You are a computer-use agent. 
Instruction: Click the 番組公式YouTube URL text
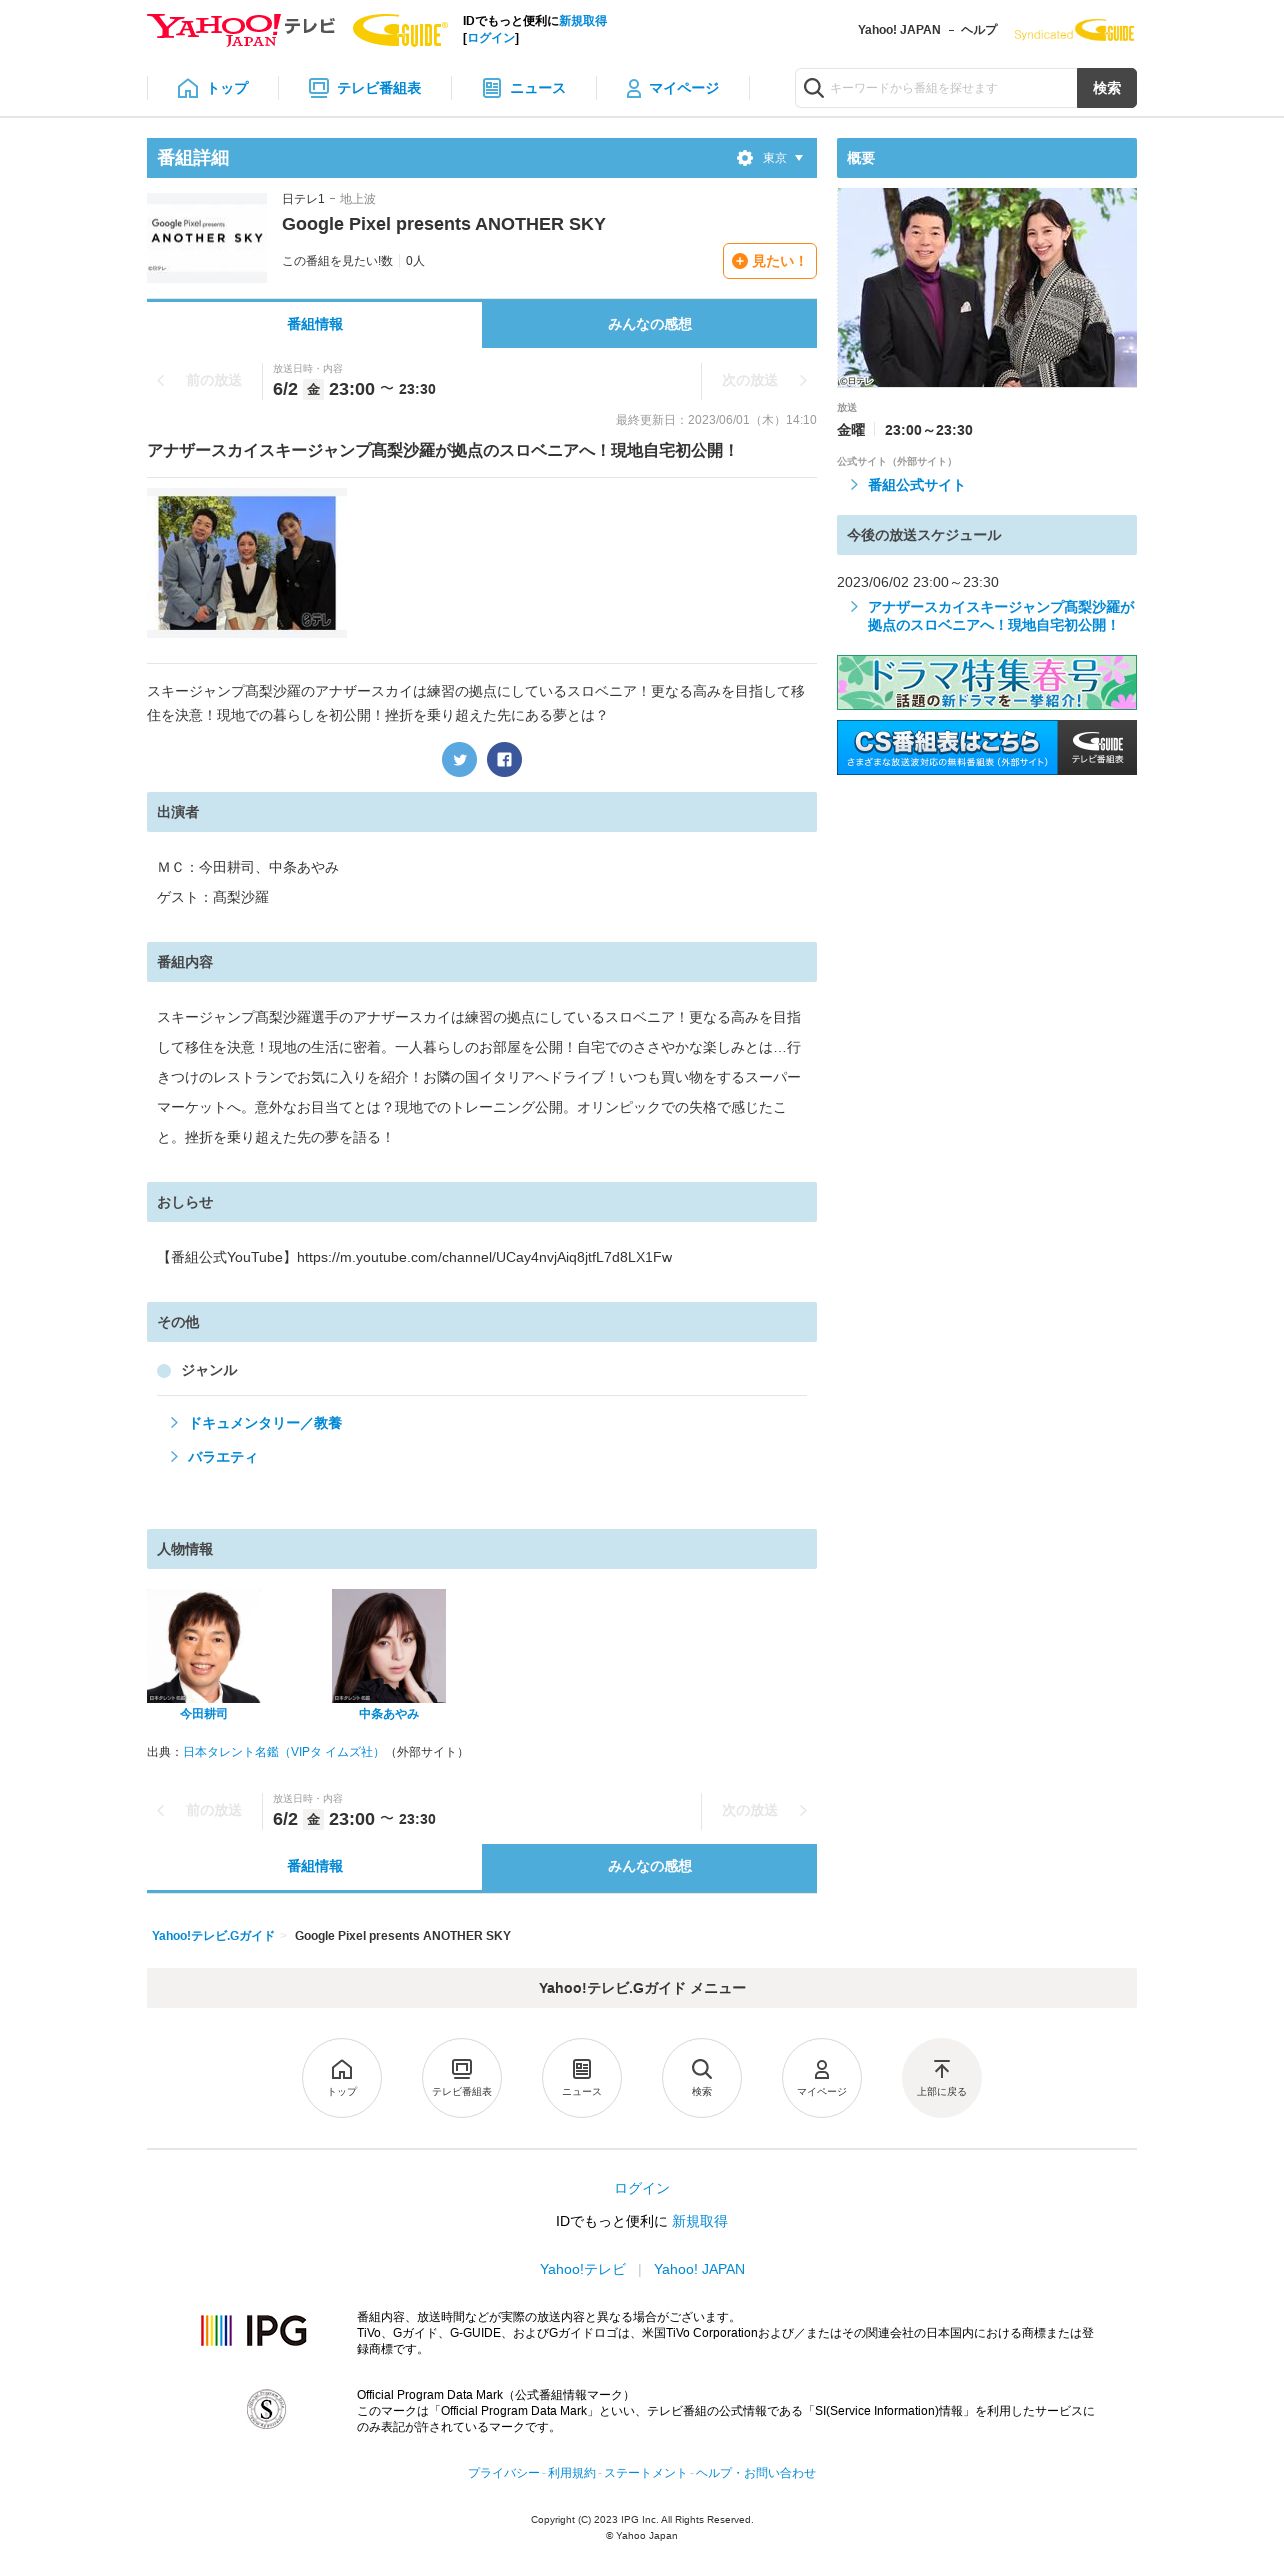coord(484,1257)
